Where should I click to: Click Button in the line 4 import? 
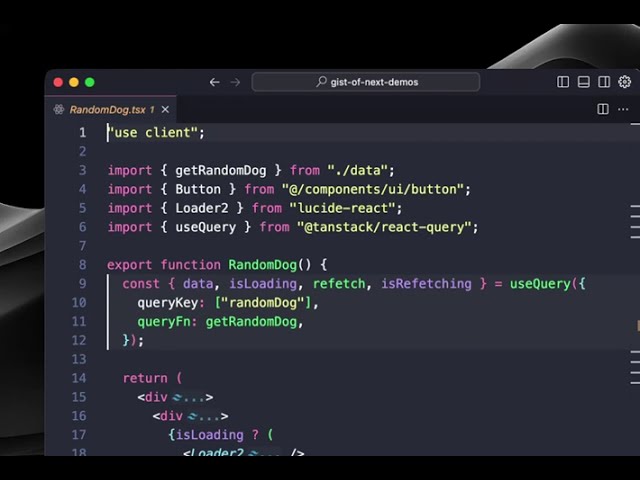coord(198,189)
